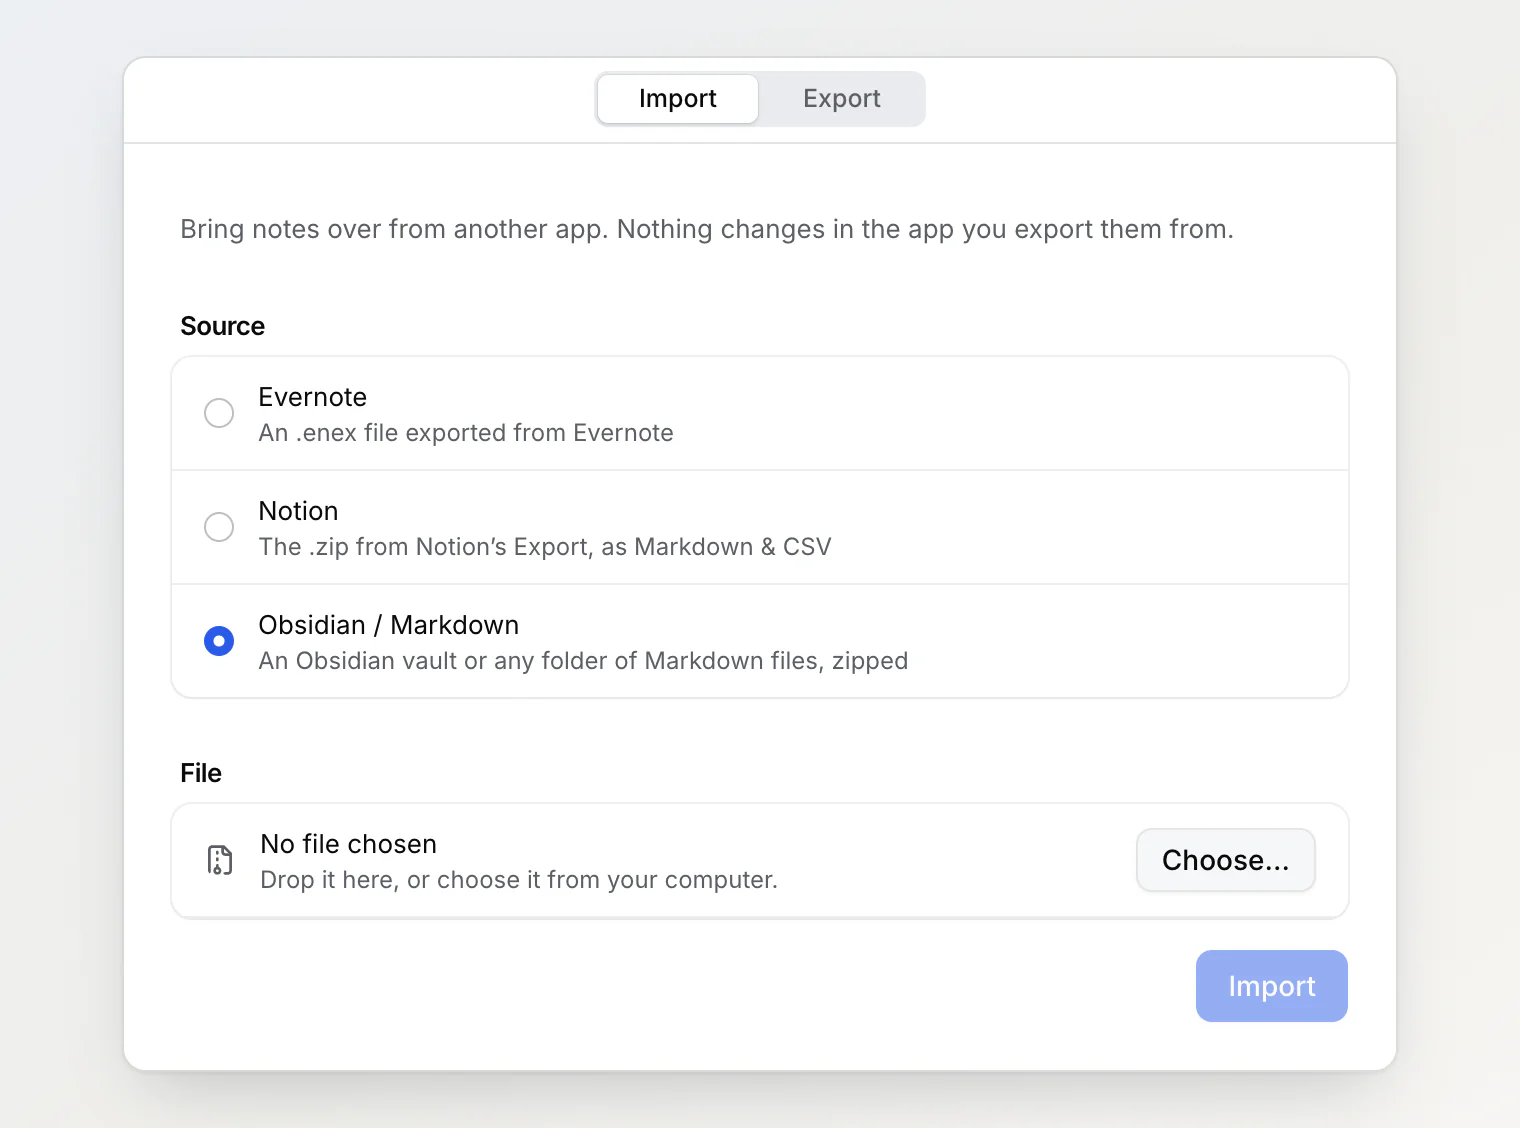Click the 'File' section heading
The image size is (1520, 1128).
click(201, 773)
